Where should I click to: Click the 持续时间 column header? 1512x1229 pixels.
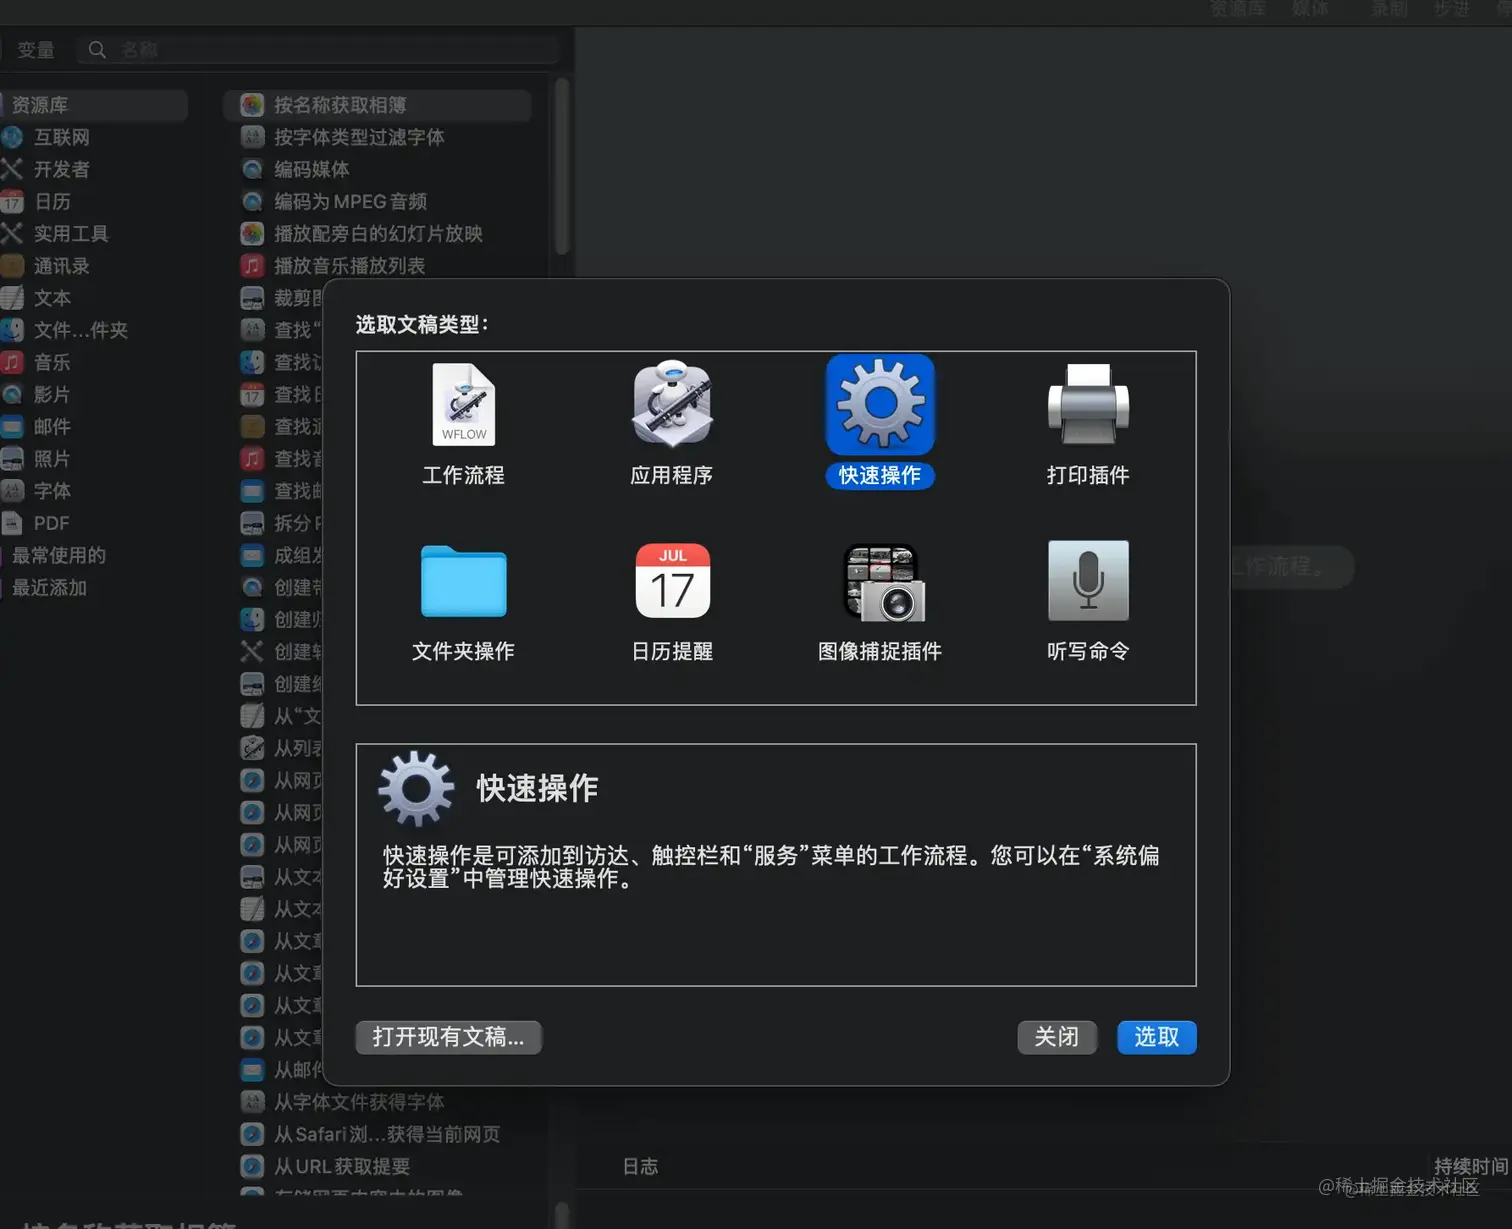[x=1471, y=1166]
